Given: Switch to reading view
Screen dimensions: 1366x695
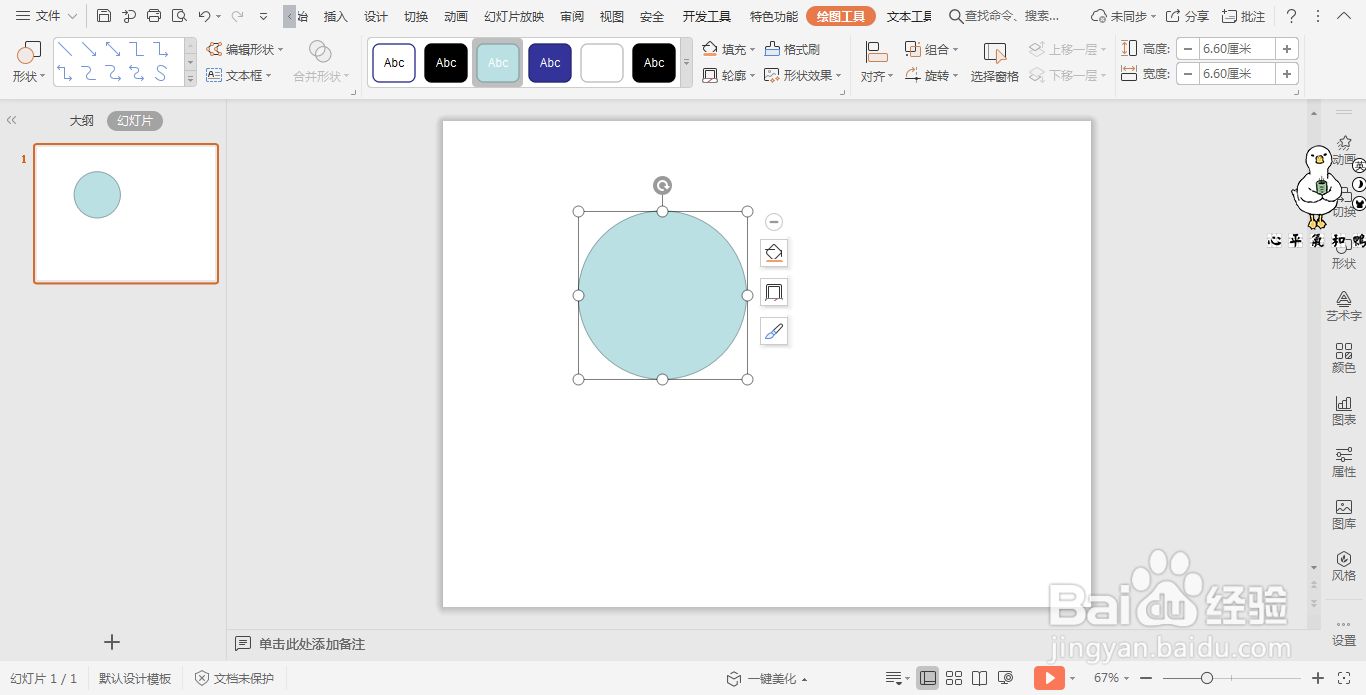Looking at the screenshot, I should [x=980, y=678].
